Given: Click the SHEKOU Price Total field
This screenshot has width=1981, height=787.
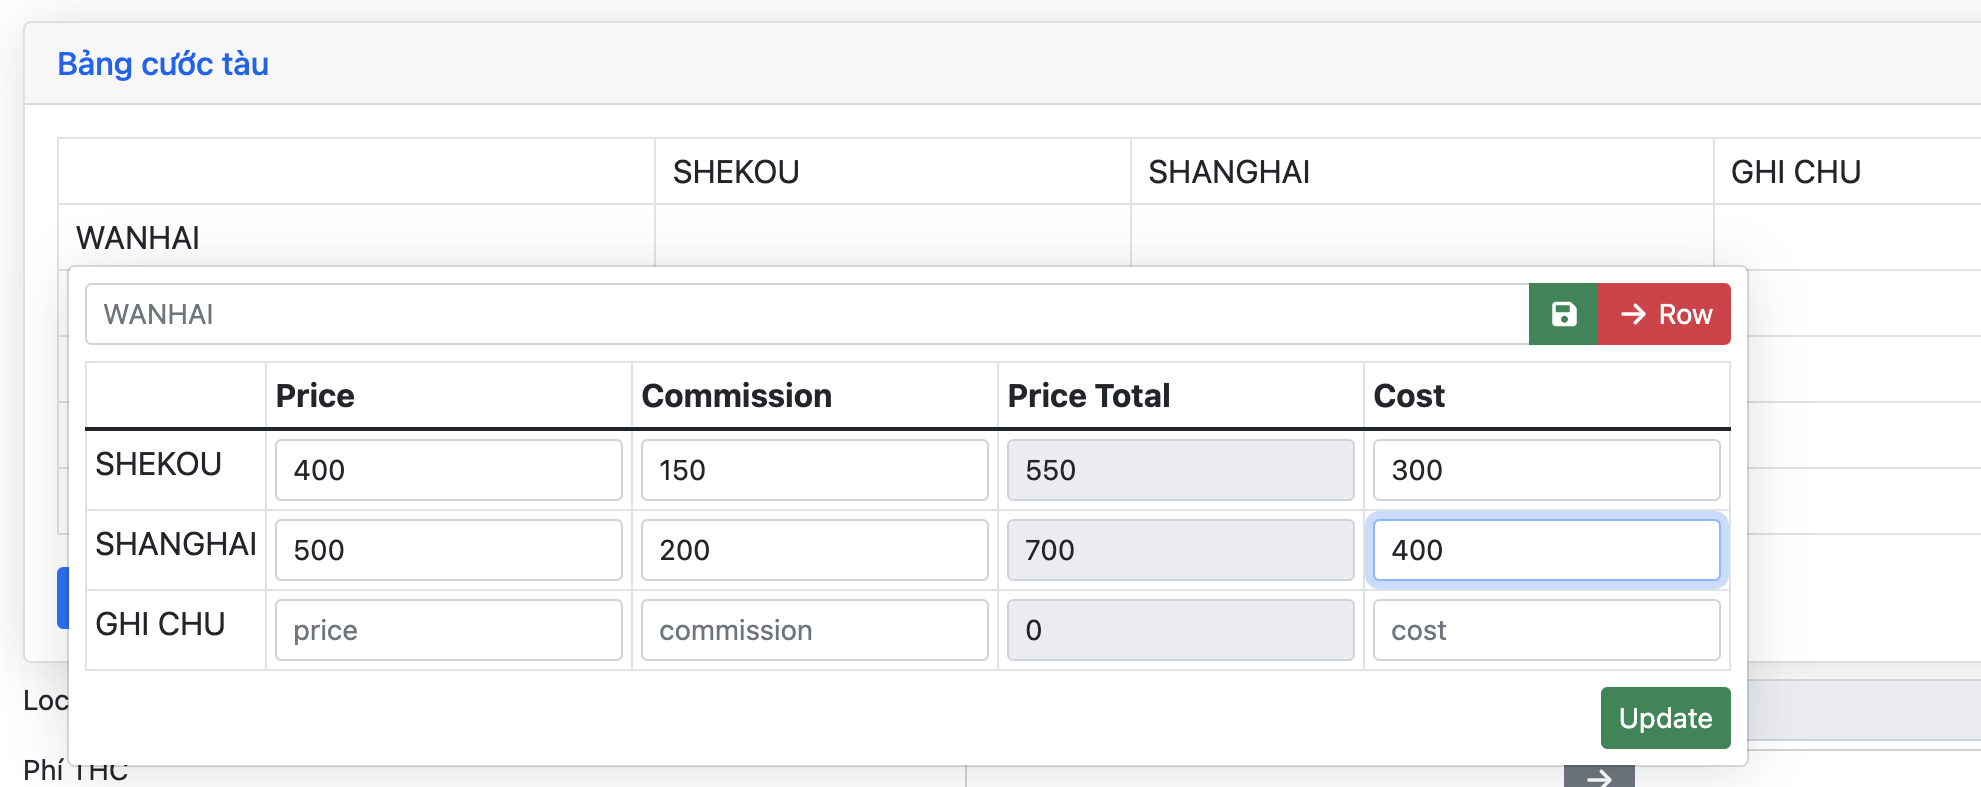Looking at the screenshot, I should 1180,470.
